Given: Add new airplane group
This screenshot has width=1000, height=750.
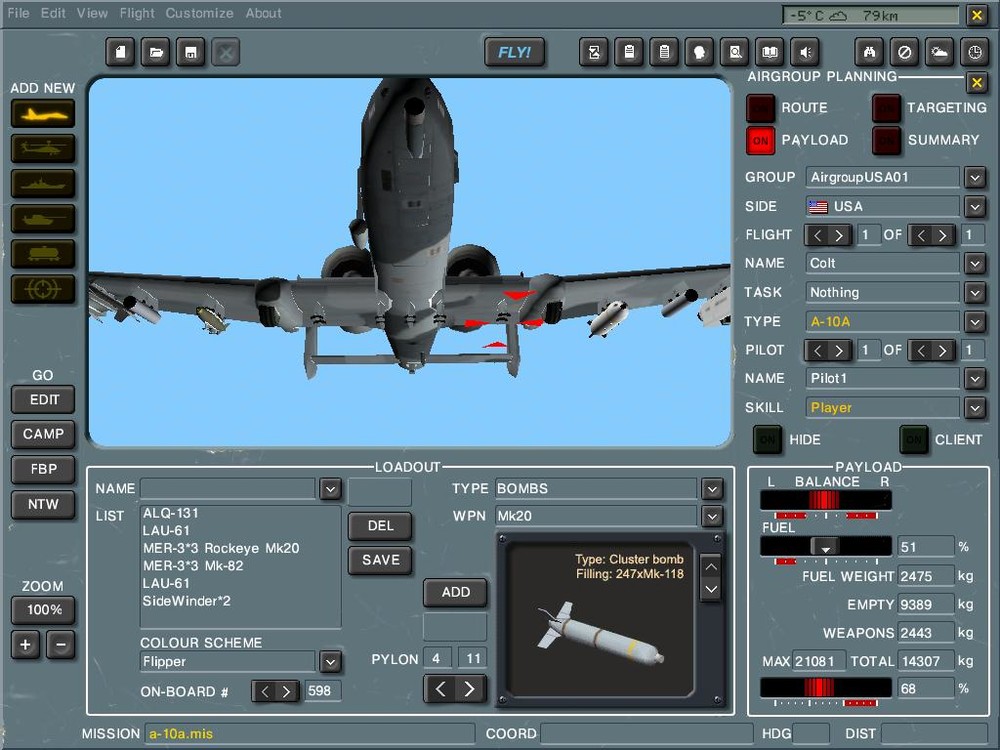Looking at the screenshot, I should coord(43,114).
